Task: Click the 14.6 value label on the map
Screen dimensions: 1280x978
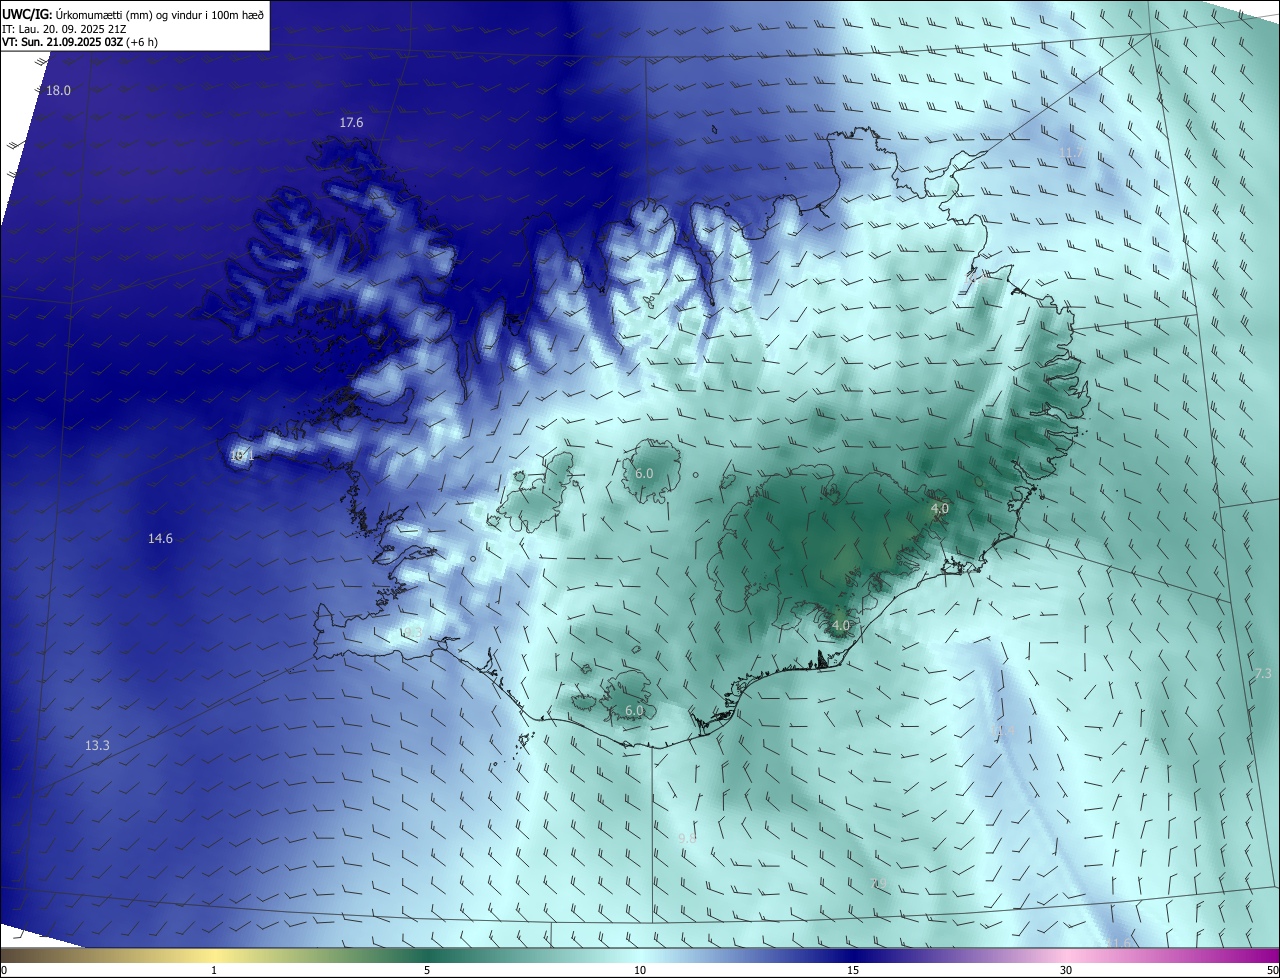Action: [160, 538]
